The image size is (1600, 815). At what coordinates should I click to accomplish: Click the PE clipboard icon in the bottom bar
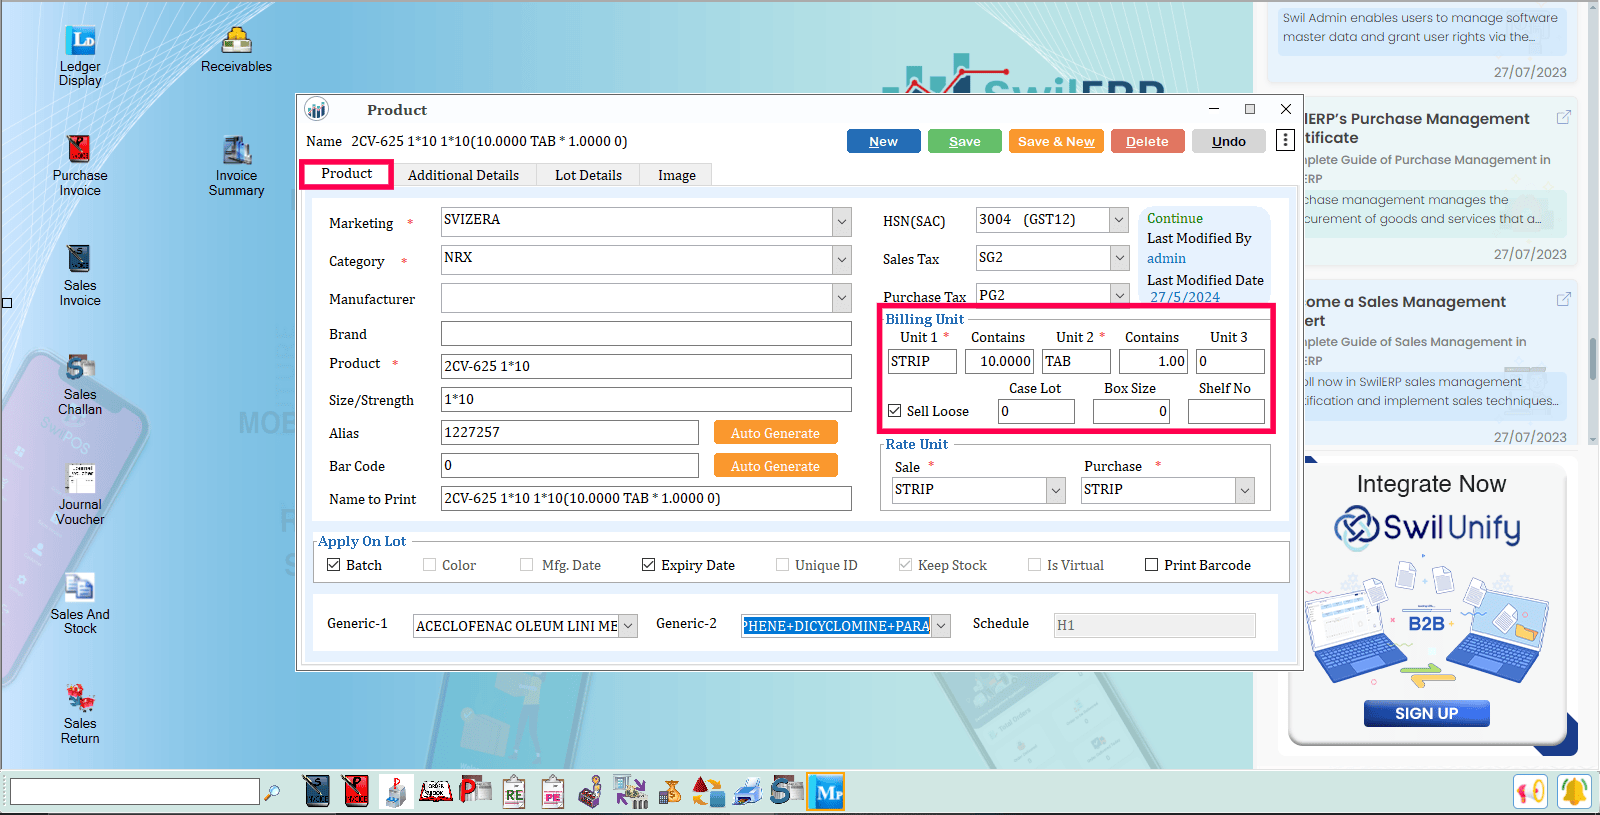tap(553, 791)
